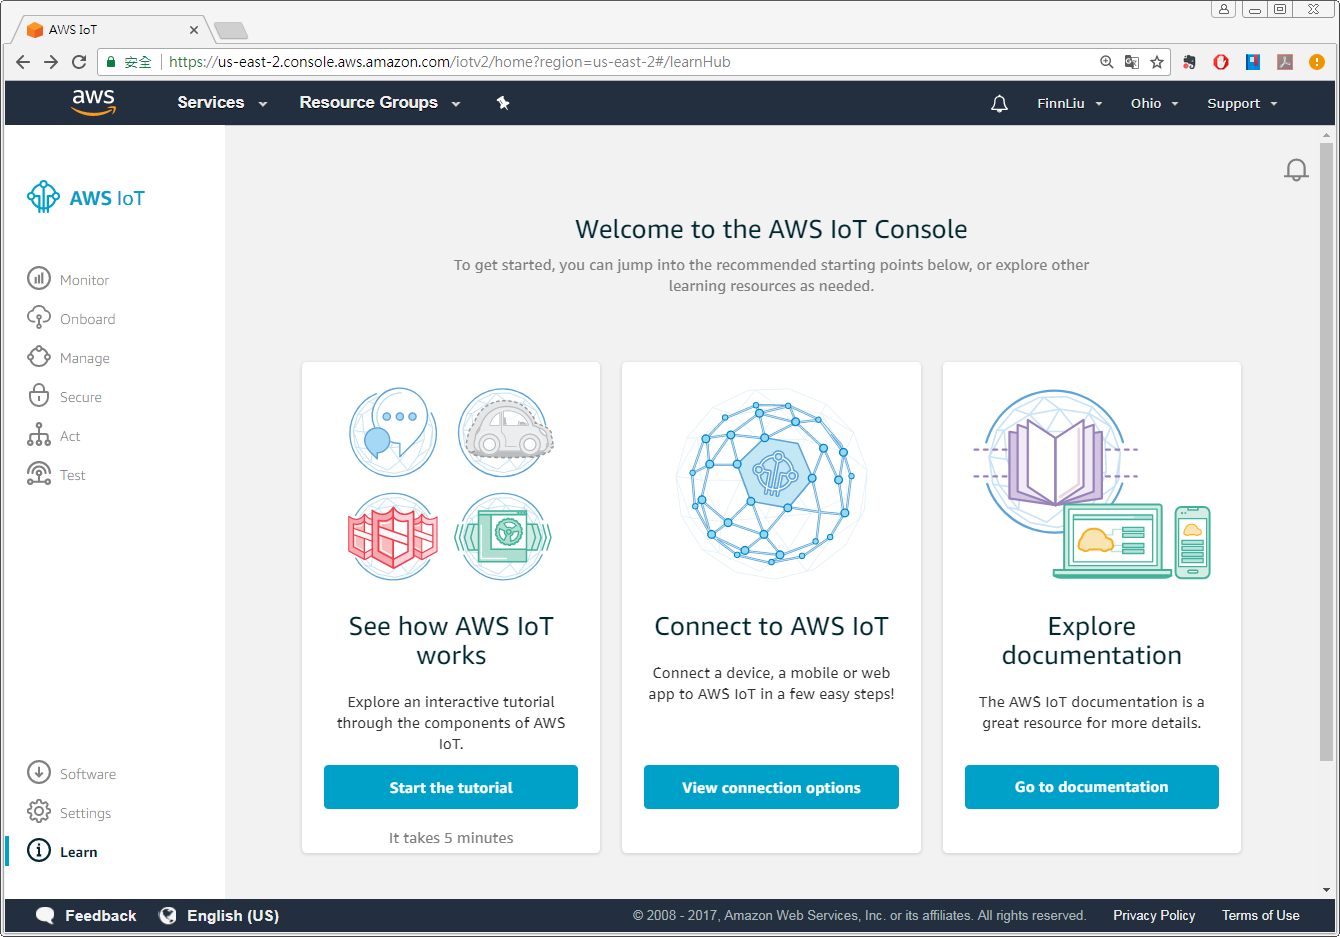Open the Secure section
This screenshot has width=1340, height=937.
[x=81, y=397]
